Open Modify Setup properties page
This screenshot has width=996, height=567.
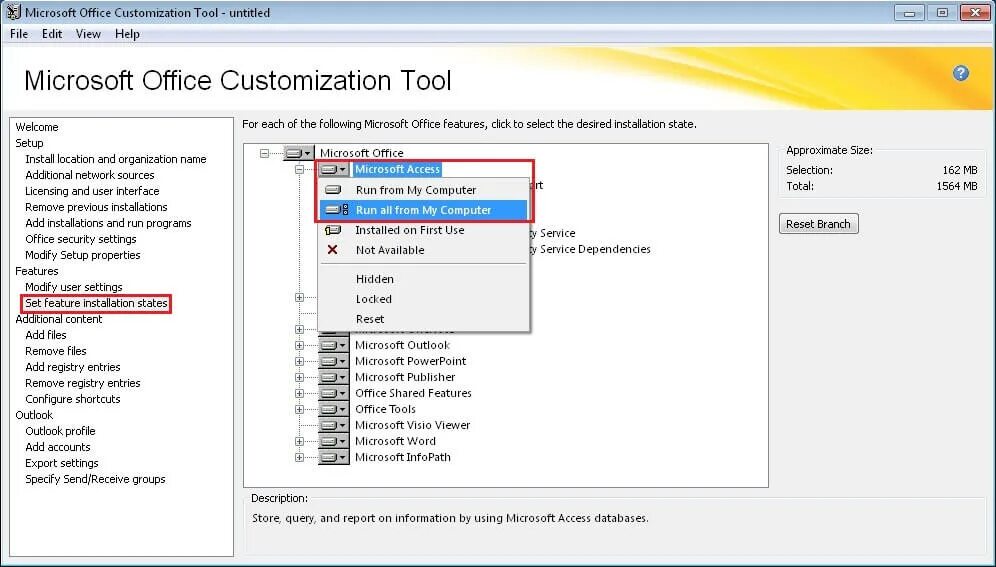pyautogui.click(x=83, y=255)
